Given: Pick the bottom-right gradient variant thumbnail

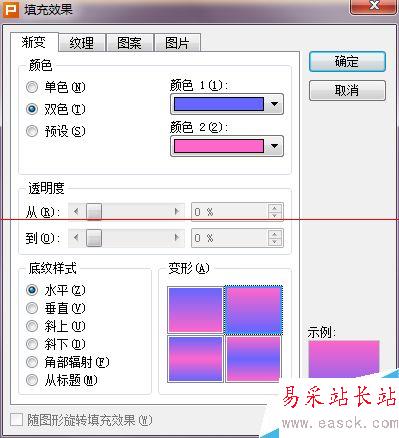Looking at the screenshot, I should coord(254,359).
